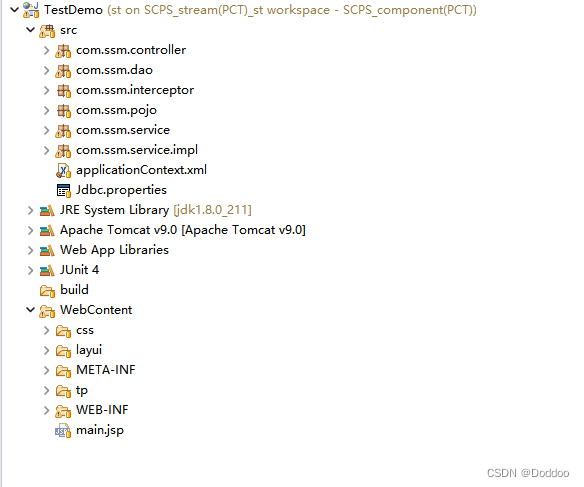Select main.jsp file name
This screenshot has width=584, height=487.
pyautogui.click(x=100, y=430)
